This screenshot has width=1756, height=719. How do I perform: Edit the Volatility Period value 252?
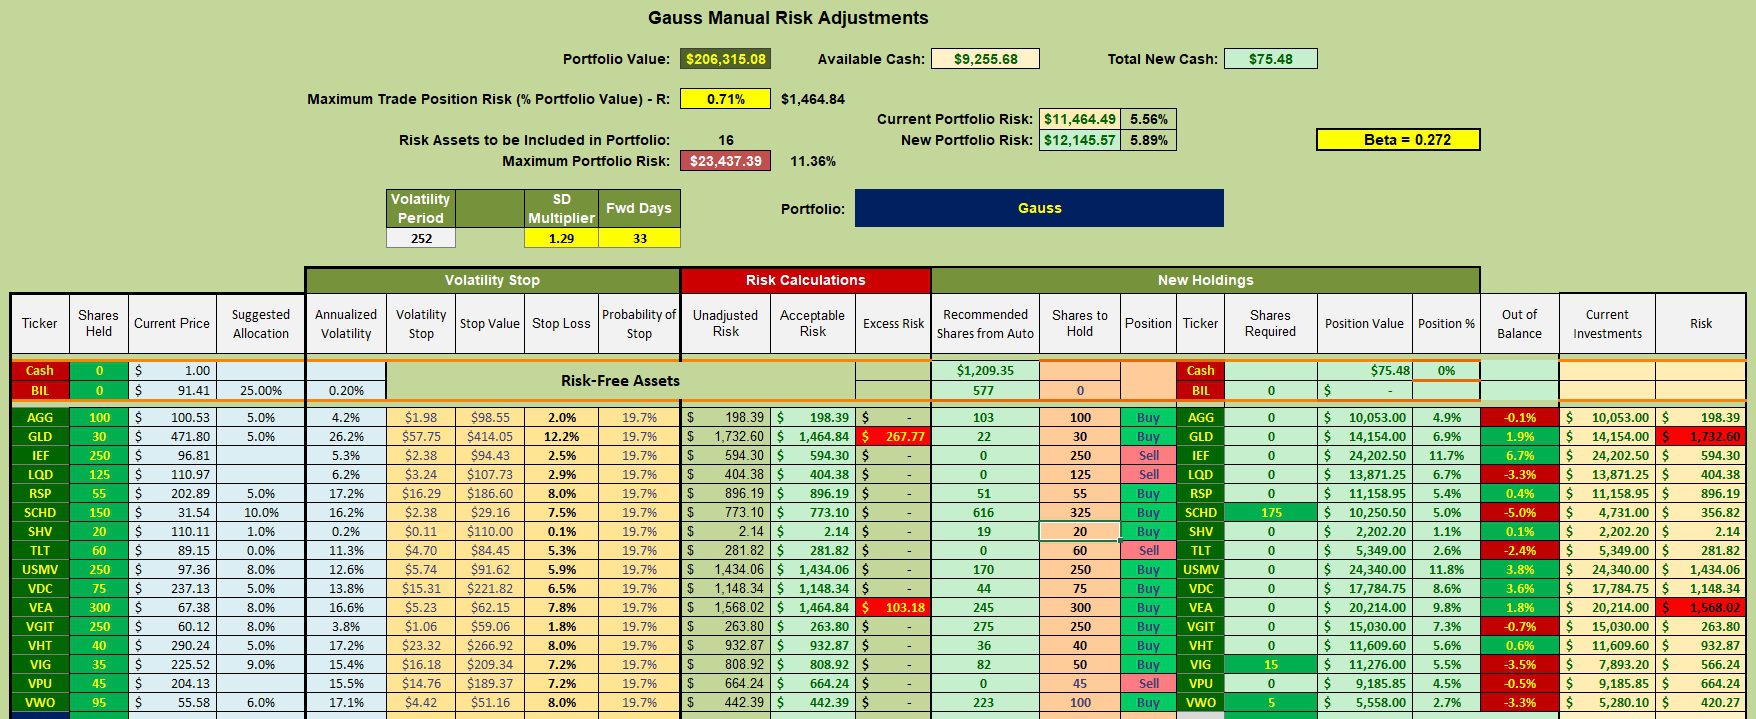tap(421, 238)
